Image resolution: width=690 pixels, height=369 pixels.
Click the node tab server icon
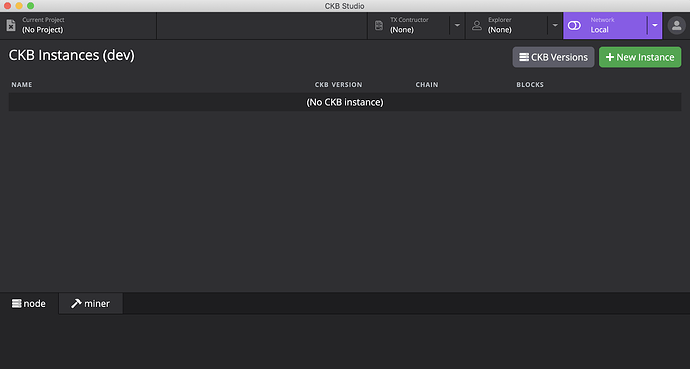[17, 303]
